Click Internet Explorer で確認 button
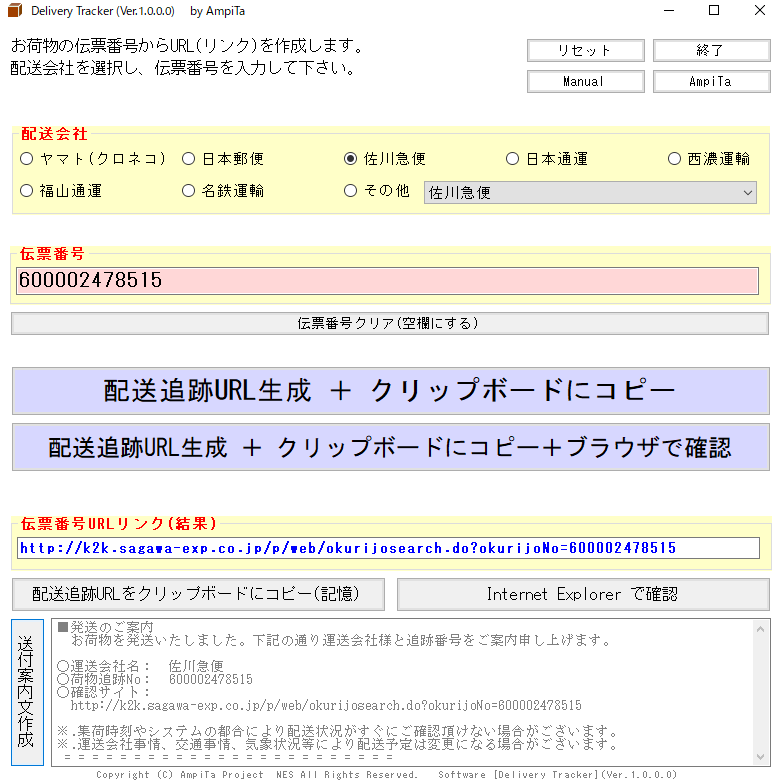The width and height of the screenshot is (783, 783). point(583,594)
